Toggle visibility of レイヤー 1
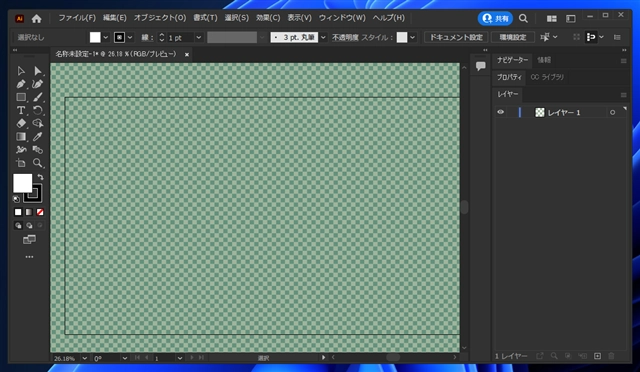Image resolution: width=640 pixels, height=372 pixels. pos(501,112)
